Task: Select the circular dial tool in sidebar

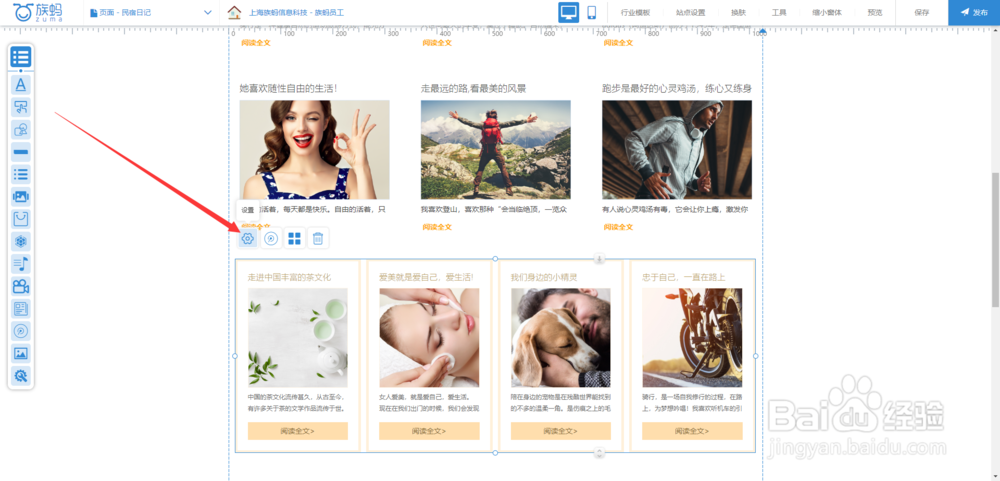Action: click(20, 331)
